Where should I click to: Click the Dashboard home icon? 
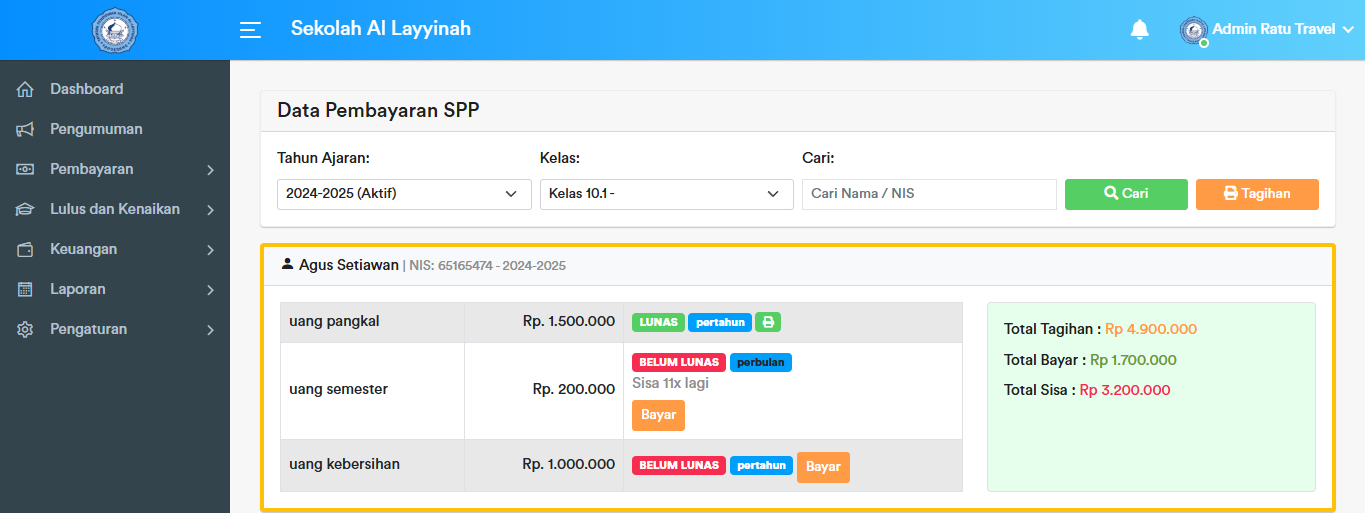26,89
